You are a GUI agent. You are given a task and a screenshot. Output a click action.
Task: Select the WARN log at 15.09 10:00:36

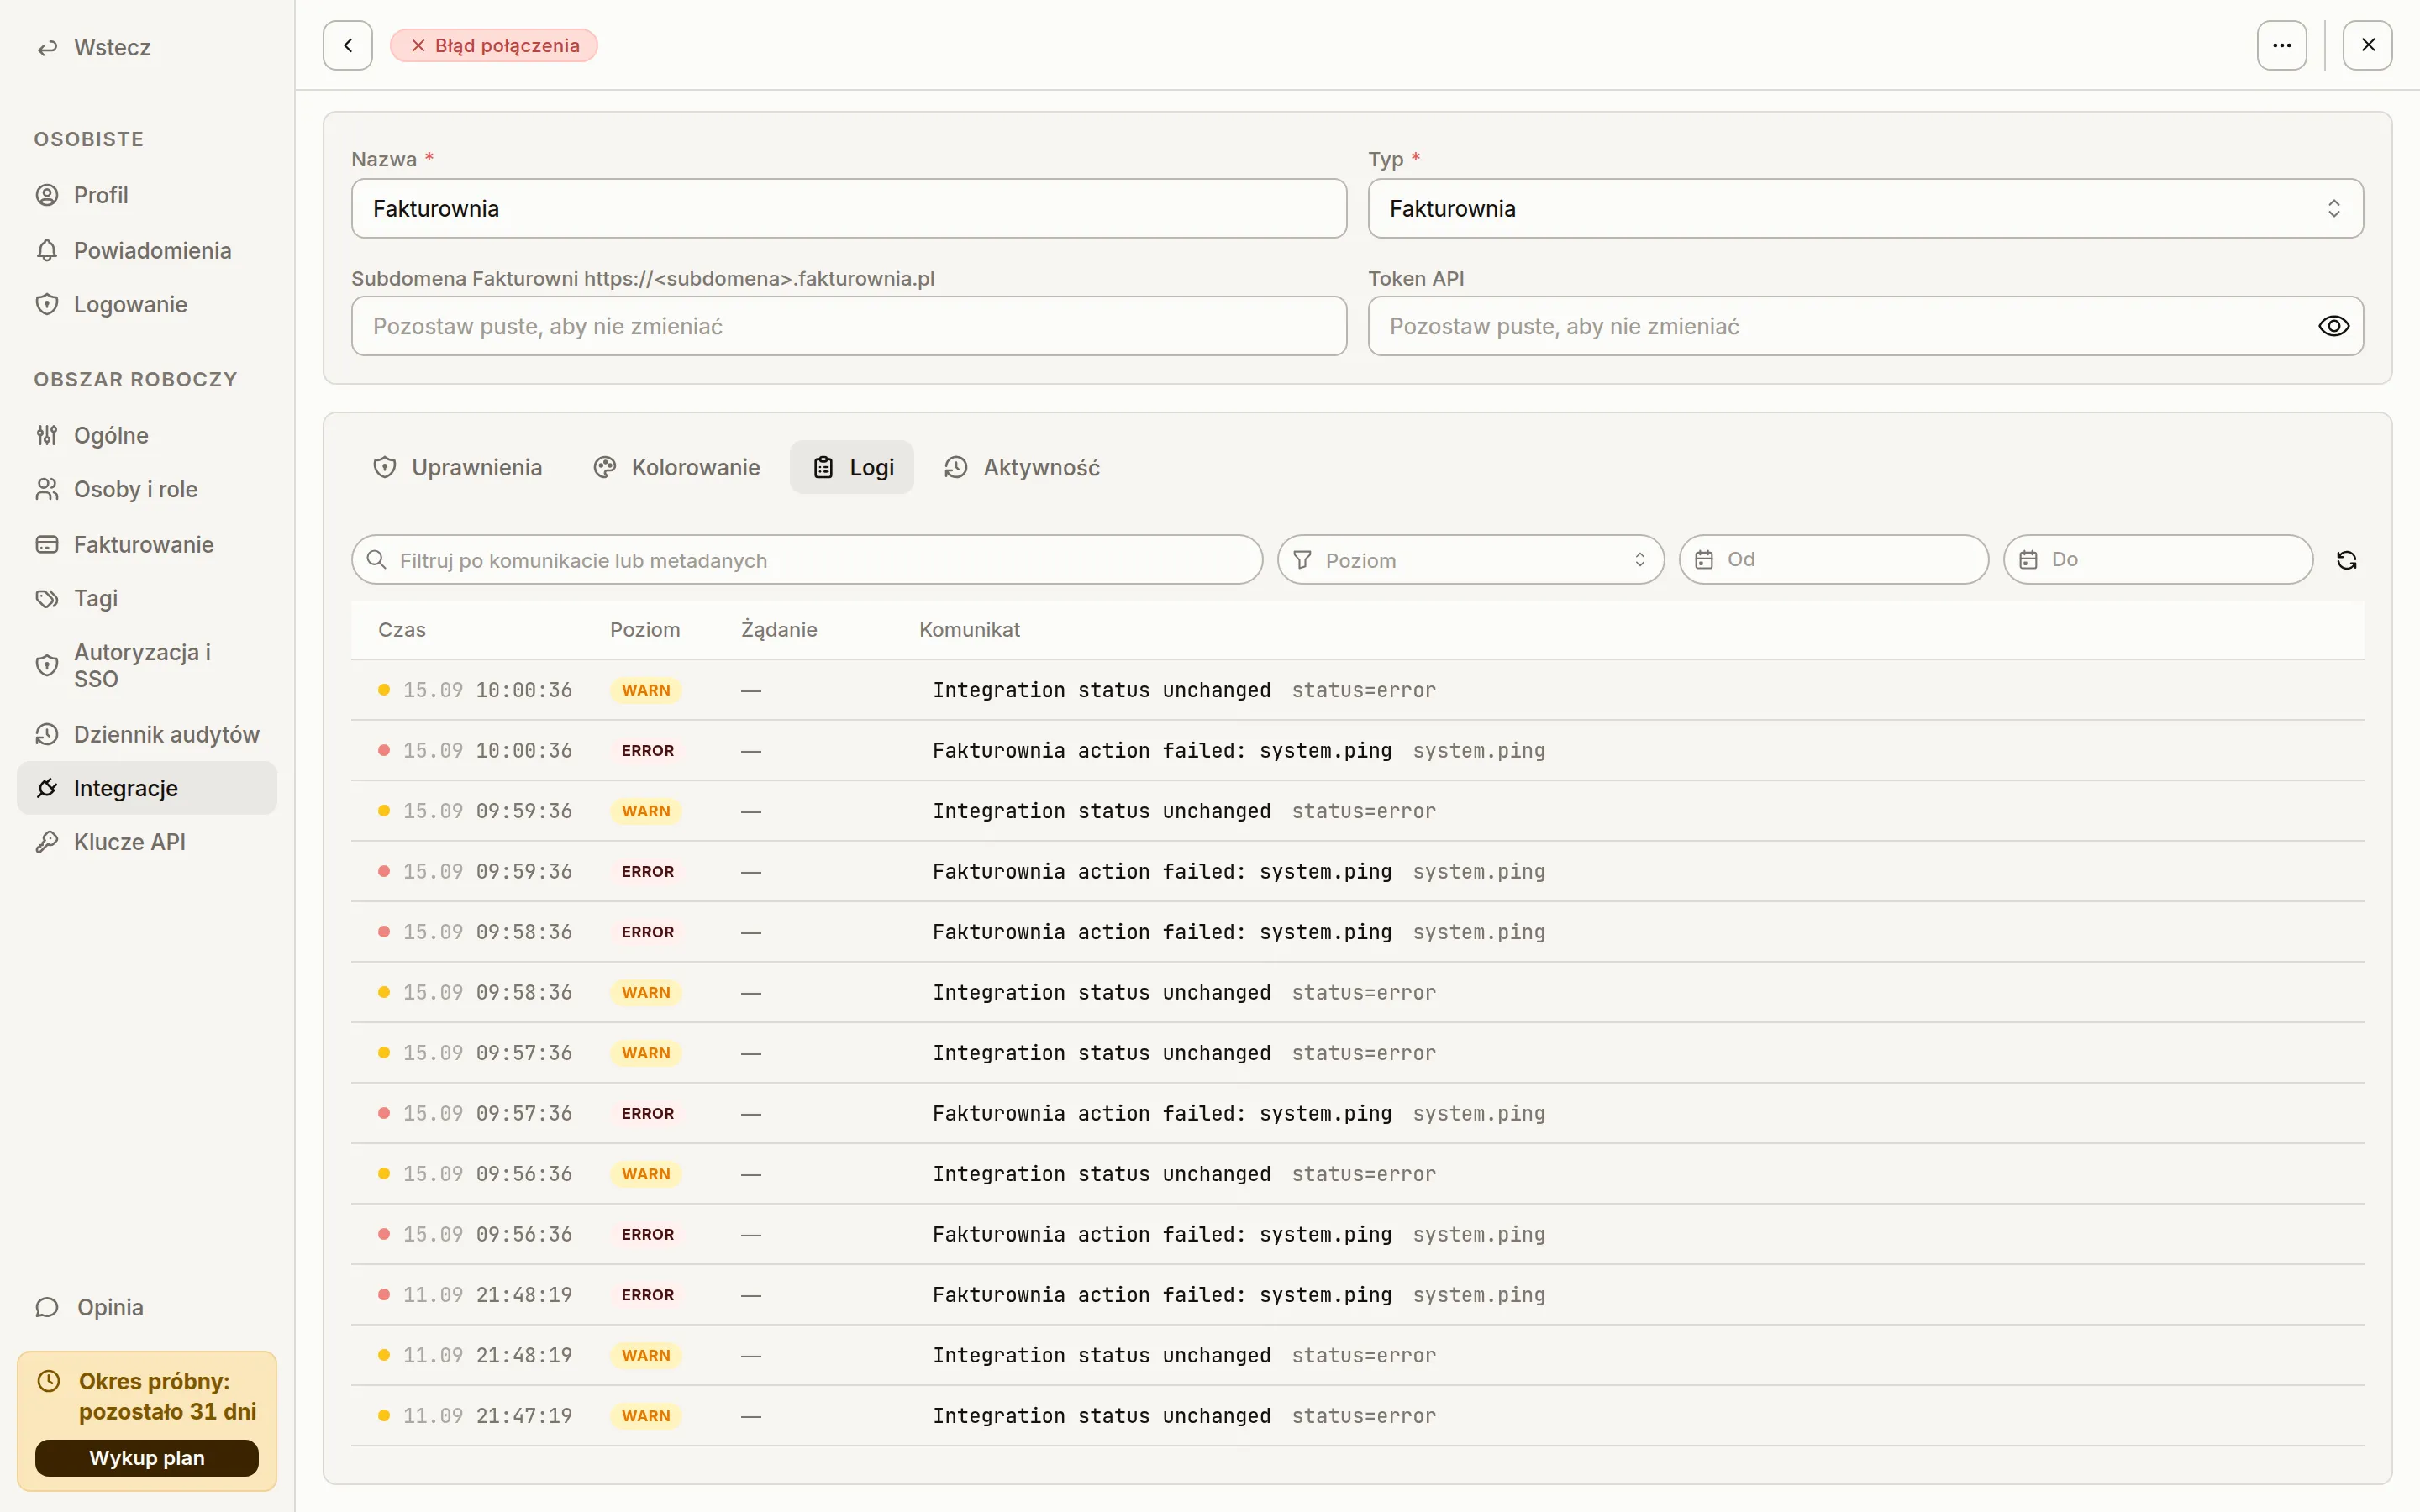coord(1357,690)
